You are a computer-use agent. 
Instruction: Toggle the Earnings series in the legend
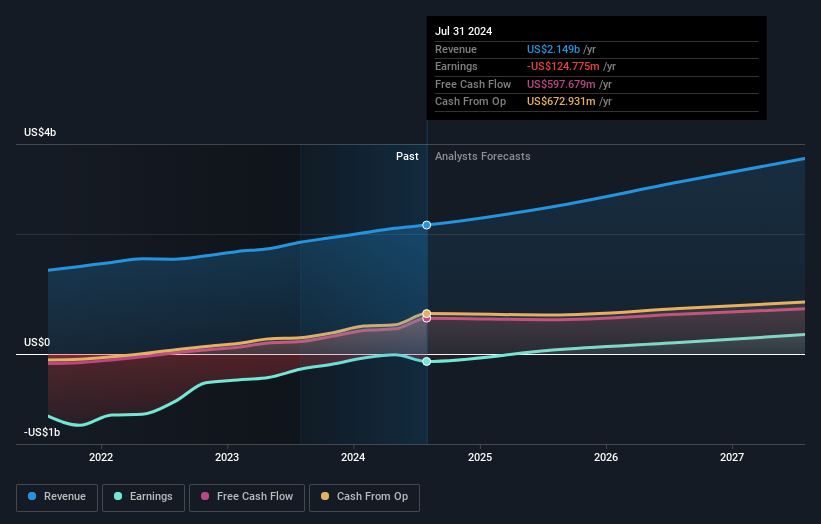tap(143, 497)
